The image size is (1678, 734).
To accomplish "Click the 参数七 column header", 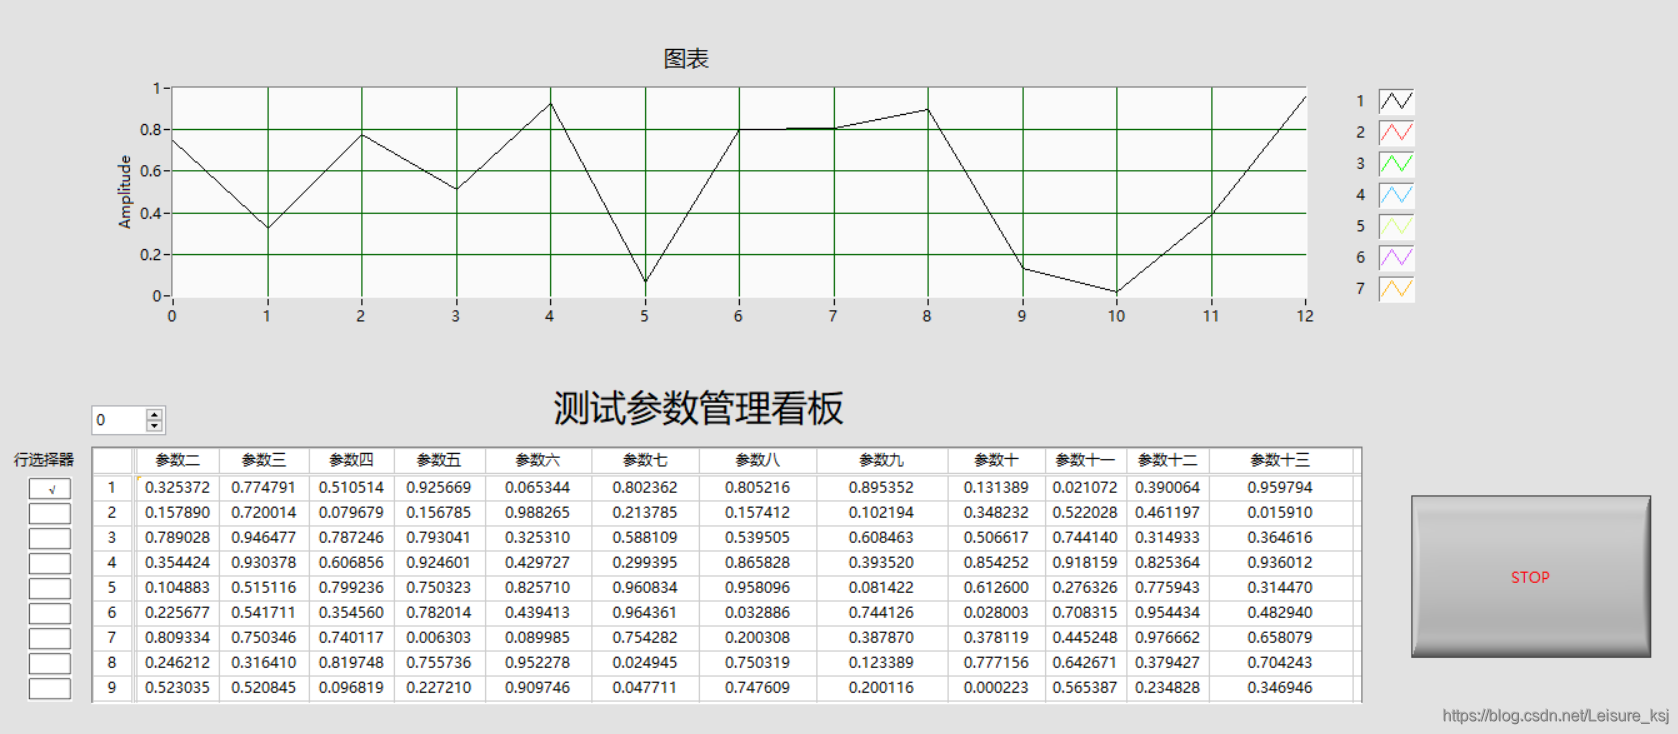I will coord(645,460).
